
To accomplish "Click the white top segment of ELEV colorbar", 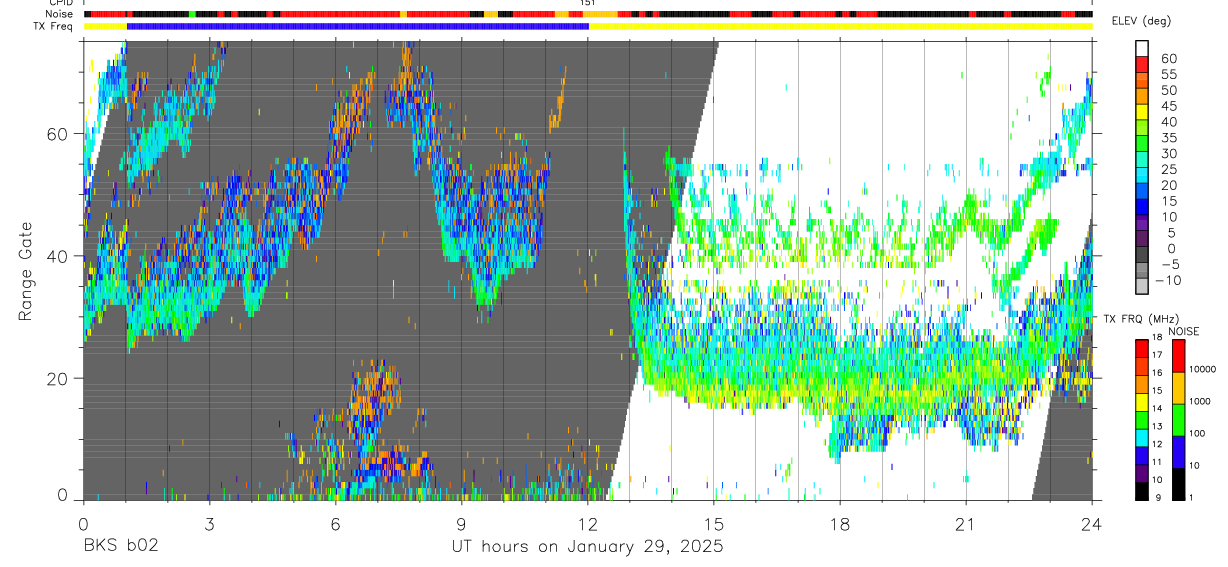I will 1142,49.
